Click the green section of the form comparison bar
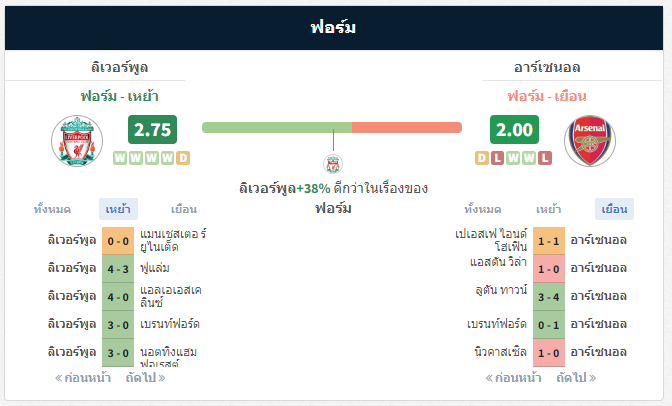 click(x=277, y=127)
